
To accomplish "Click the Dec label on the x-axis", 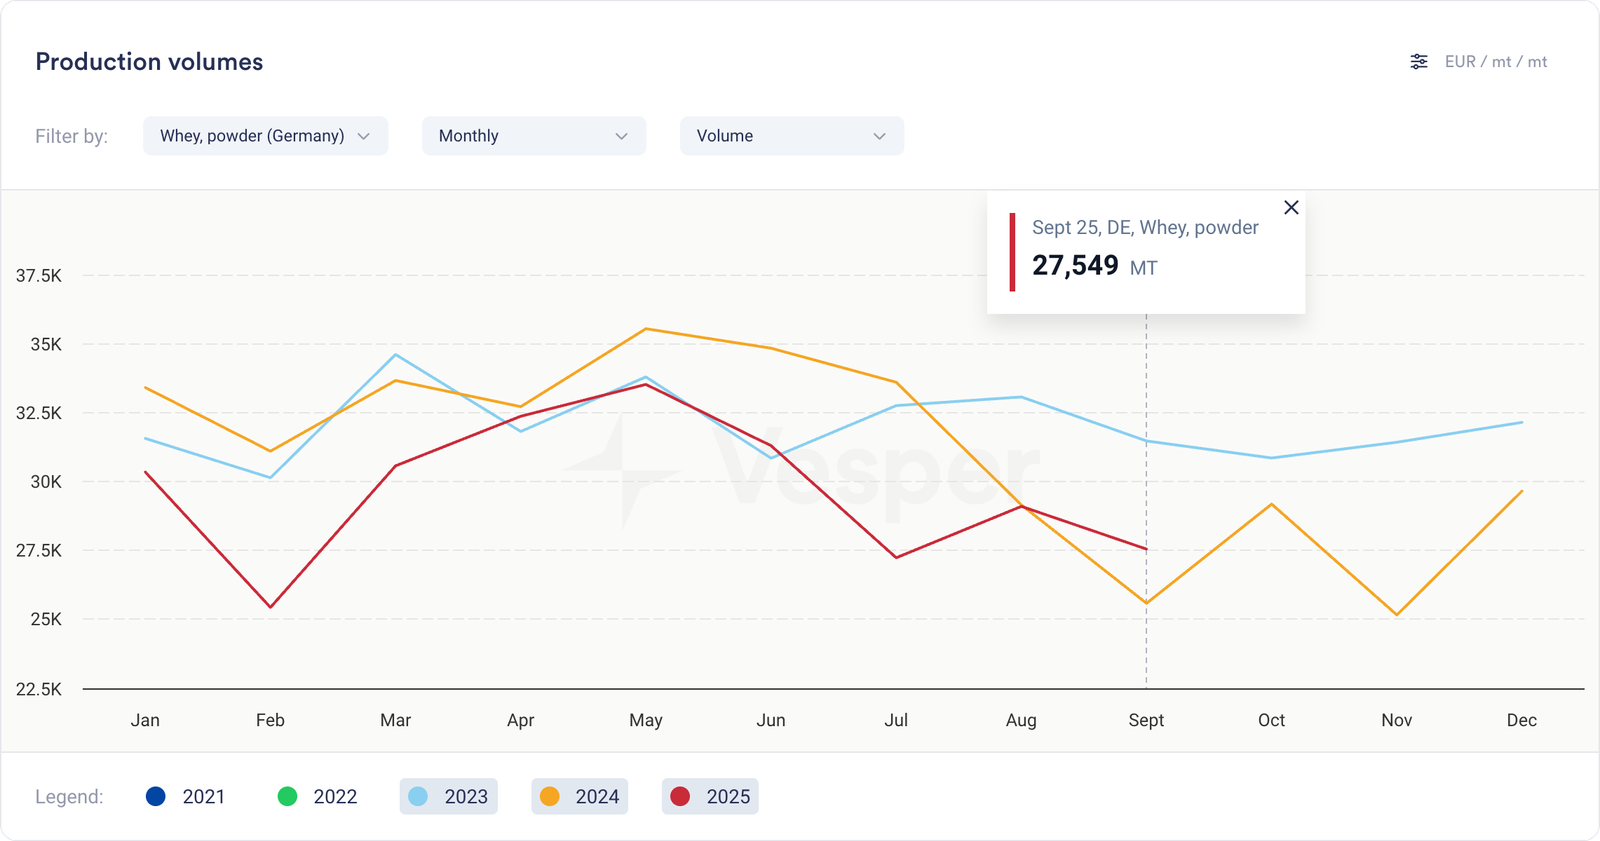I will pos(1521,720).
